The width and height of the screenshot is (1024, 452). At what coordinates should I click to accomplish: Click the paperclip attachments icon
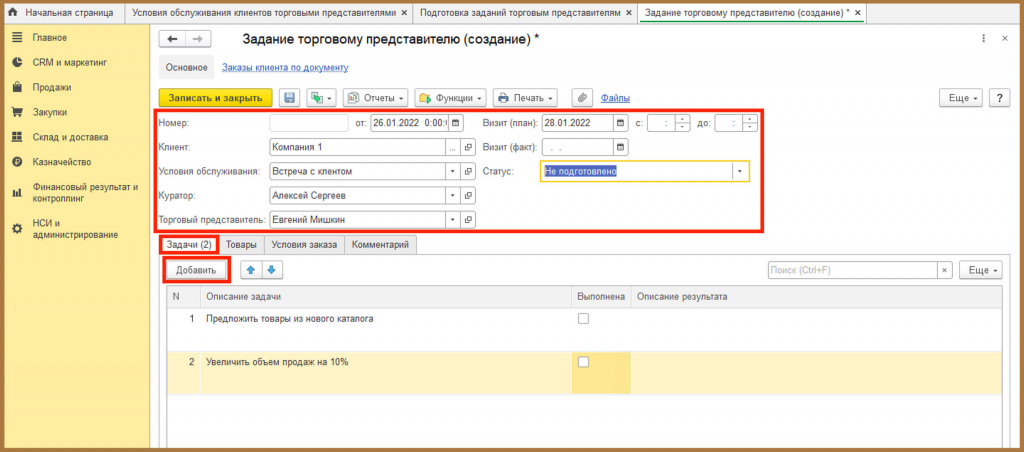point(581,98)
